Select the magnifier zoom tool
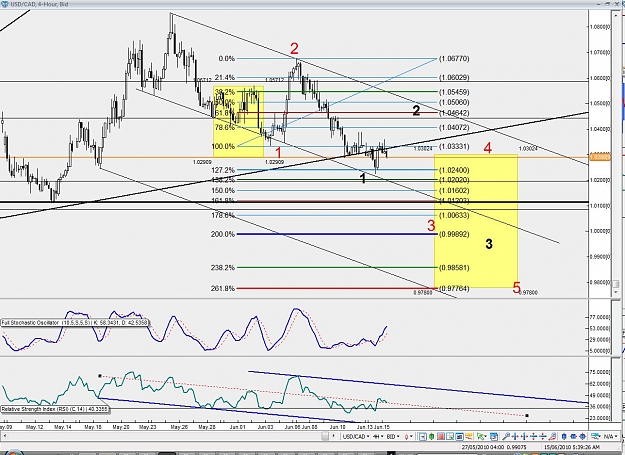Screen dimensions: 625x455 pos(506,437)
